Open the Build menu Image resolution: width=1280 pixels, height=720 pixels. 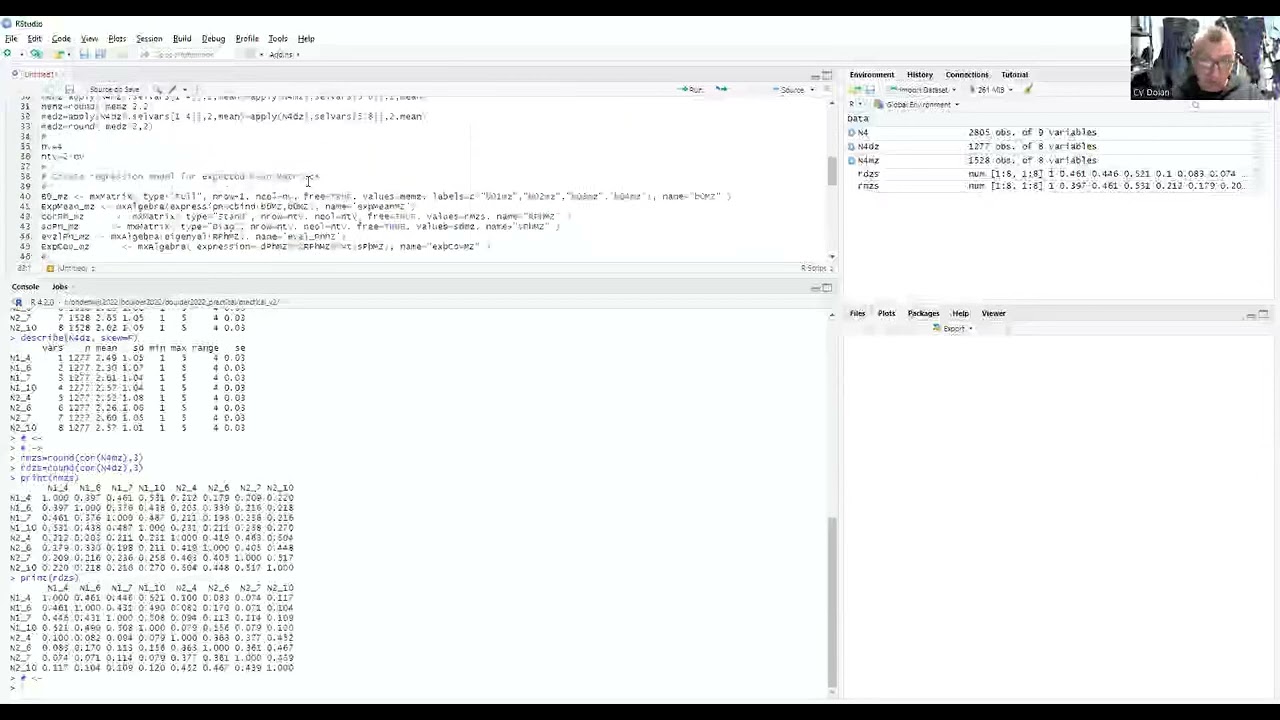[182, 39]
